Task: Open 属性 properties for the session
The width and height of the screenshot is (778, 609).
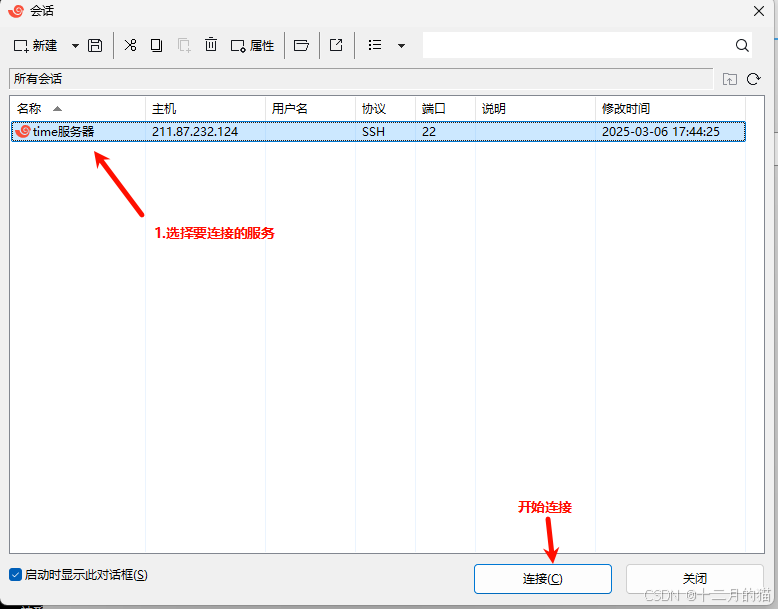Action: coord(252,46)
